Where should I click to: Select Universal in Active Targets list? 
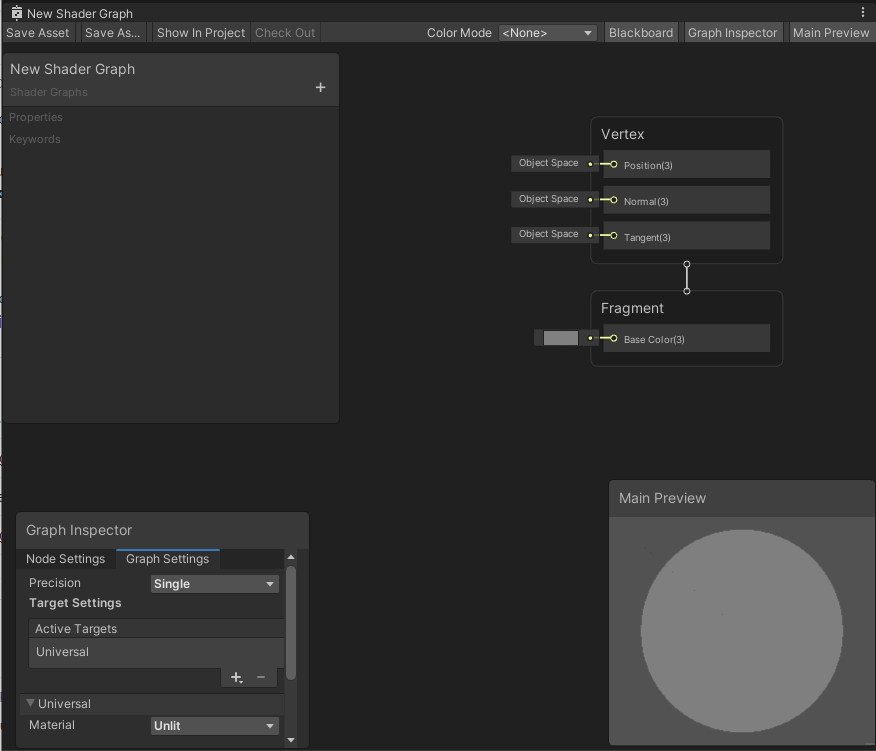click(156, 652)
